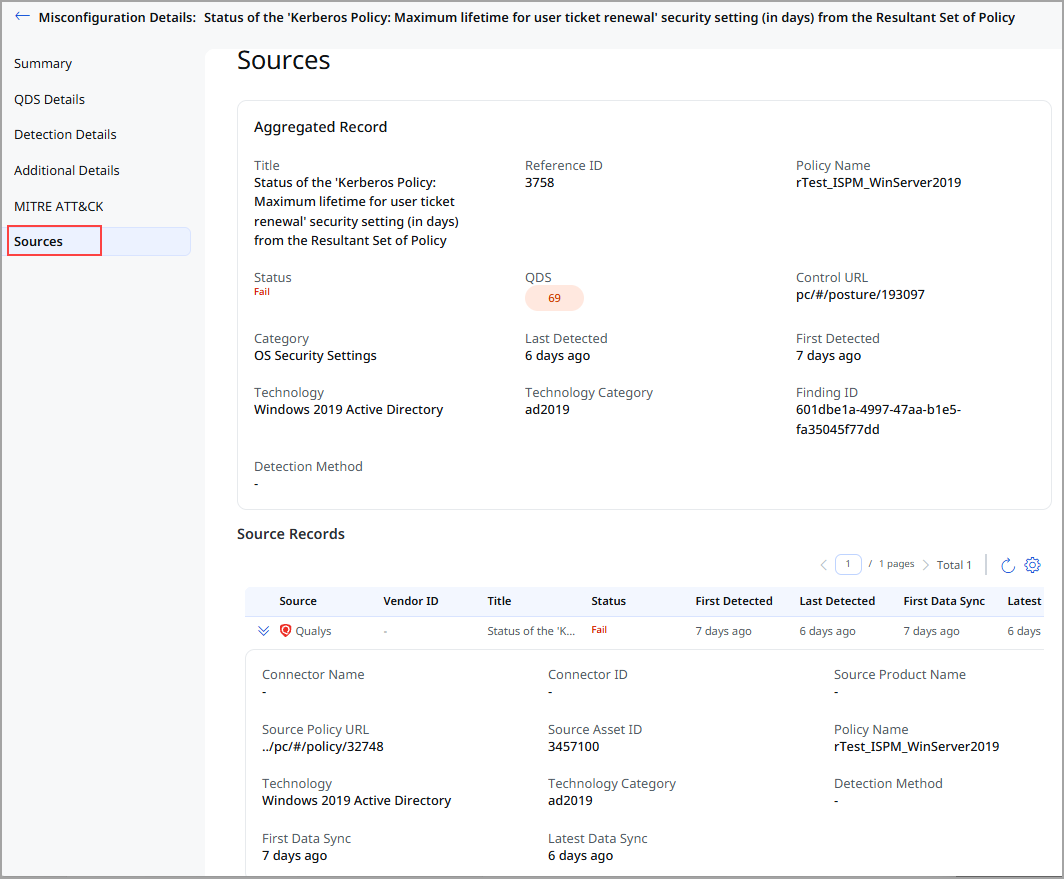Click the page number input field
This screenshot has width=1064, height=879.
click(x=848, y=564)
